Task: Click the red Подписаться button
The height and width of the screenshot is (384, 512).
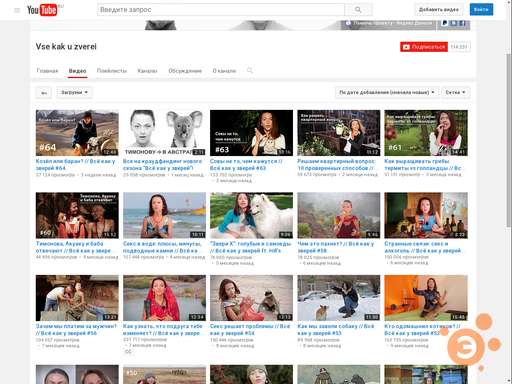Action: (424, 47)
